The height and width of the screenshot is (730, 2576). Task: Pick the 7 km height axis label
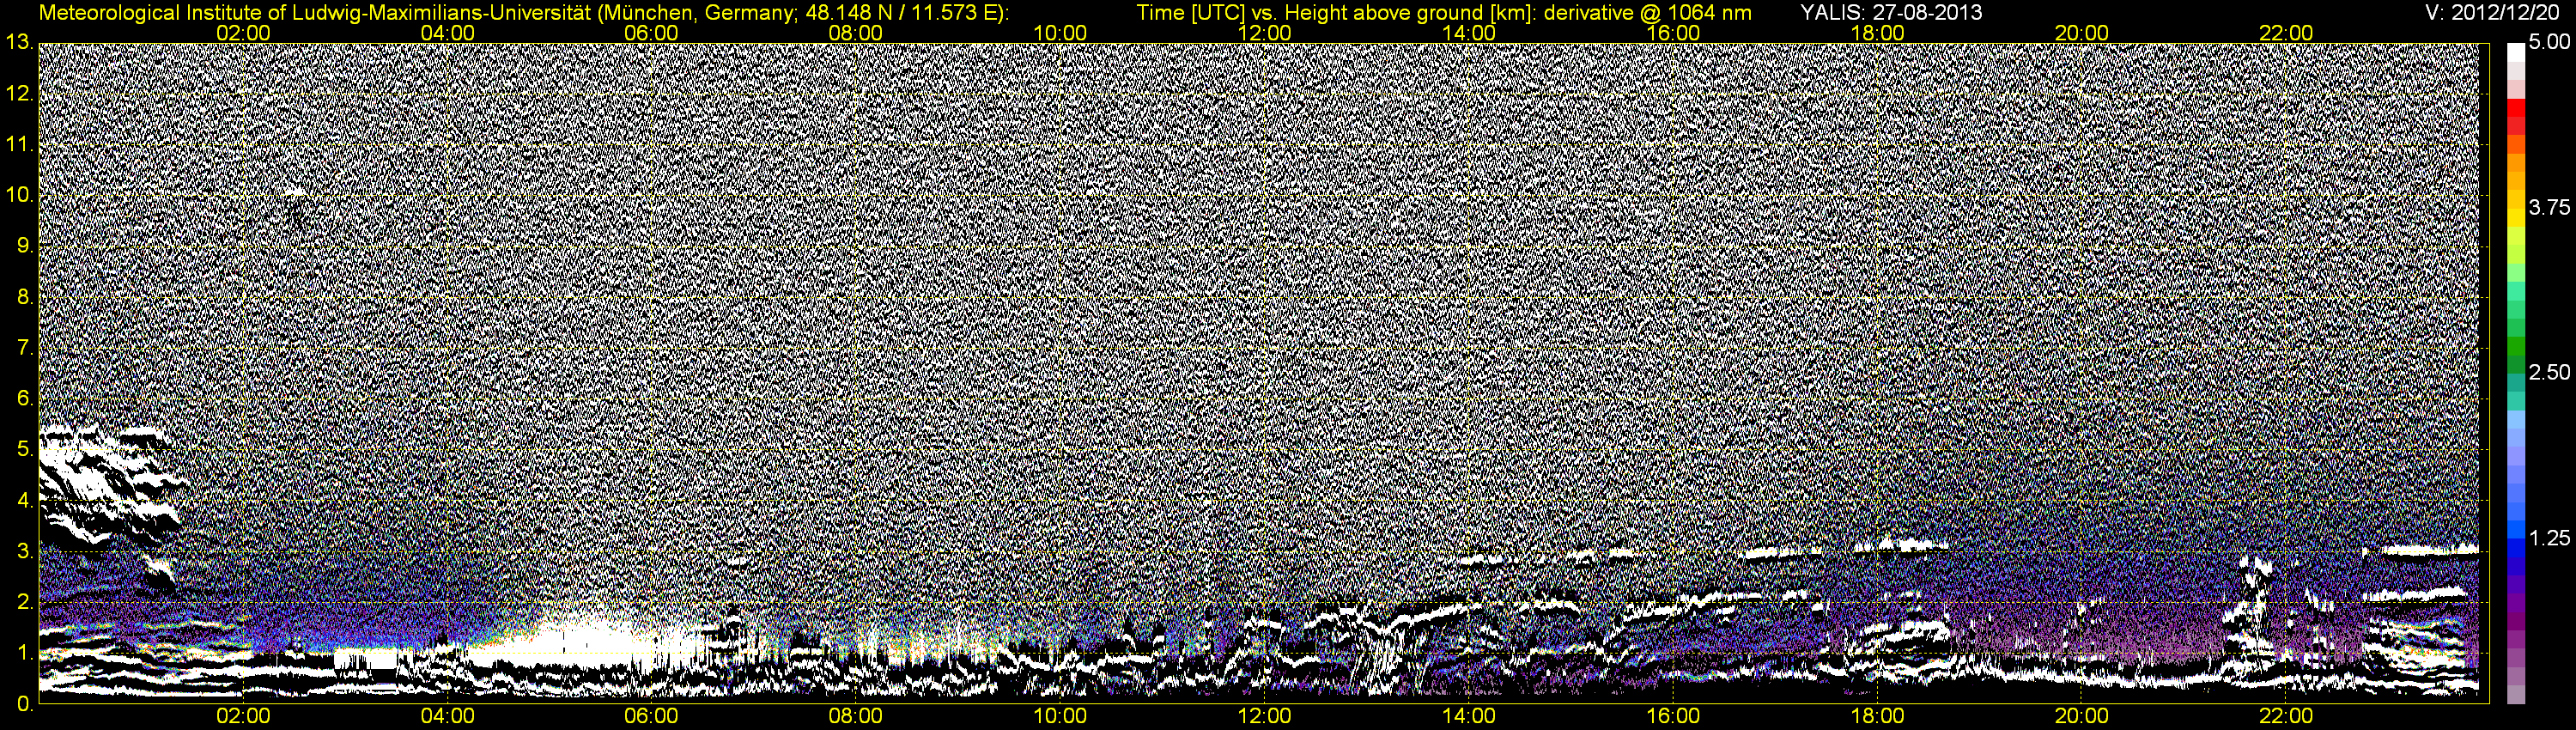click(24, 348)
